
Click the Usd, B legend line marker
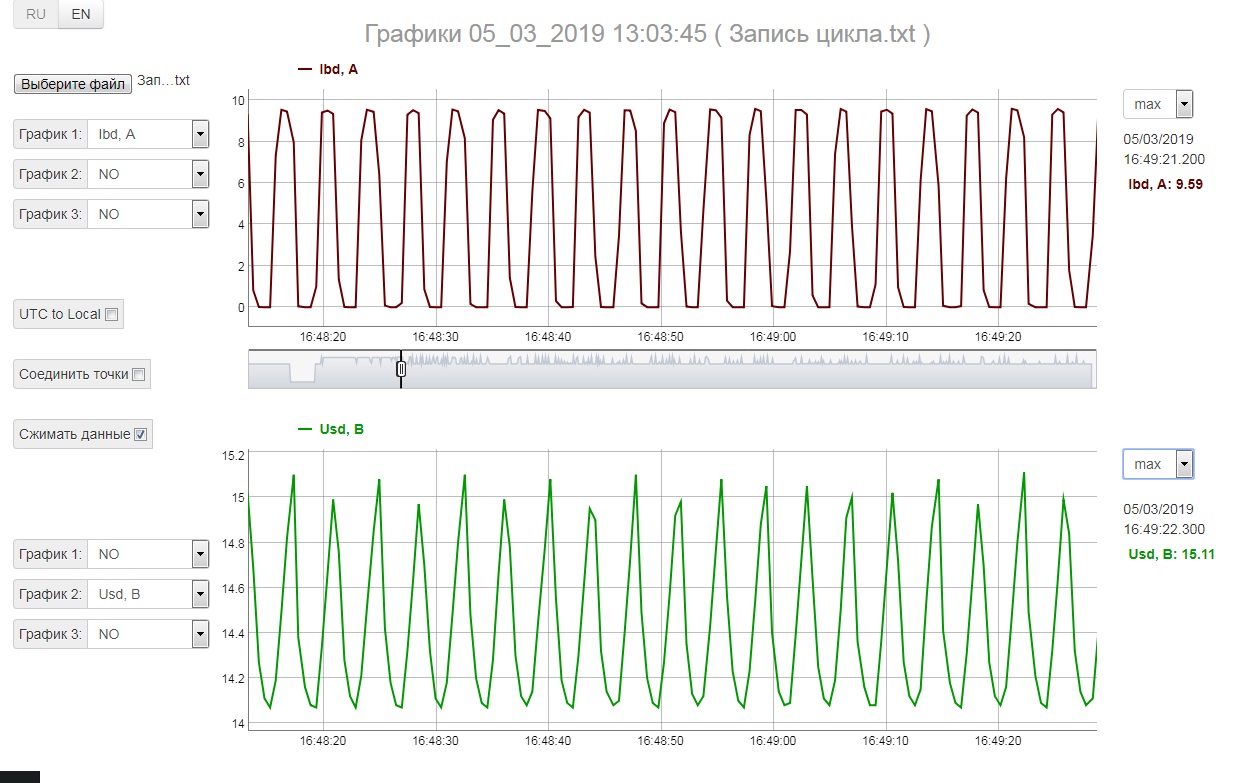tap(306, 429)
